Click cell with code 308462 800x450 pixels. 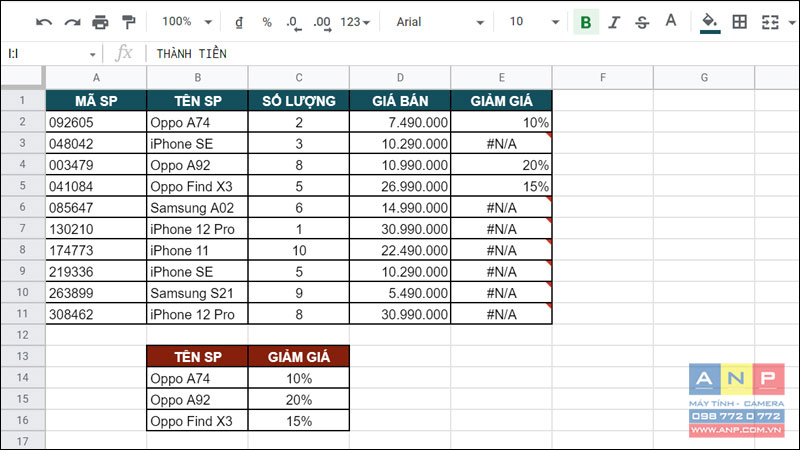pos(96,314)
